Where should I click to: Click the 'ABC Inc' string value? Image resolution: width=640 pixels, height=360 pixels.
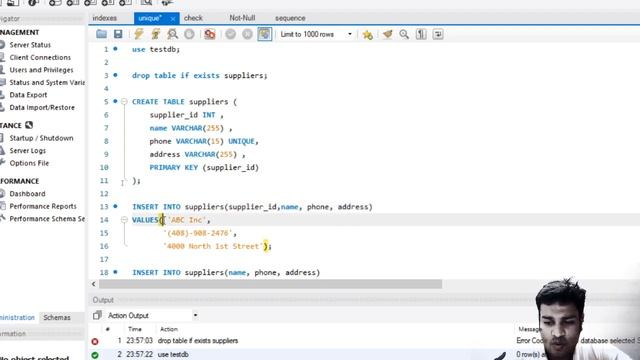186,220
